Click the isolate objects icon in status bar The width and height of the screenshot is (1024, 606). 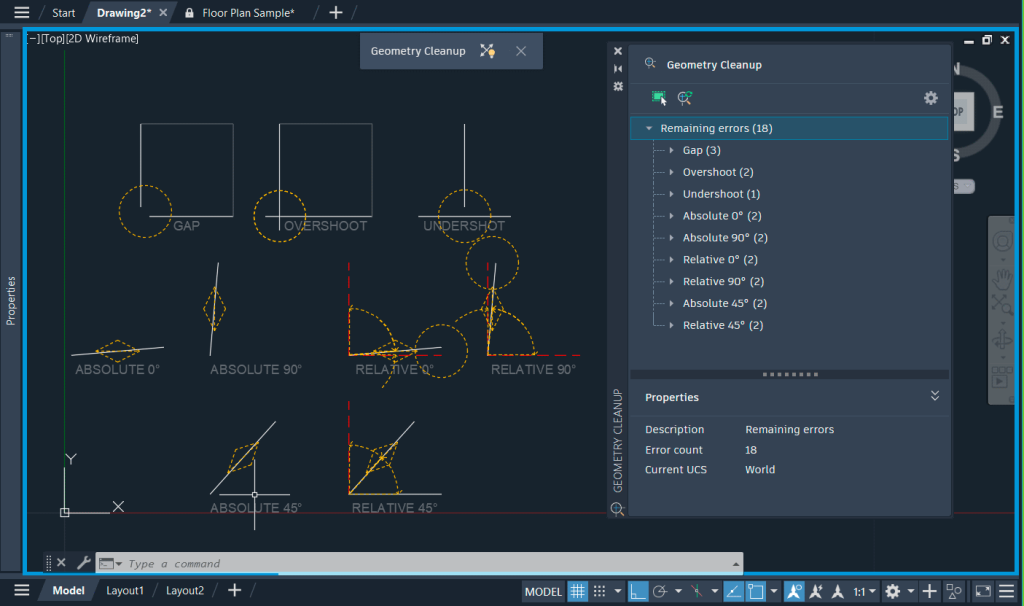(x=953, y=591)
